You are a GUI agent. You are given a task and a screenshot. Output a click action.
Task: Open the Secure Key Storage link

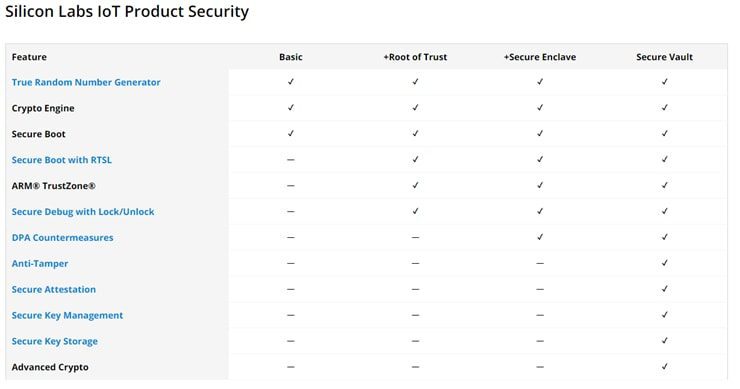55,341
